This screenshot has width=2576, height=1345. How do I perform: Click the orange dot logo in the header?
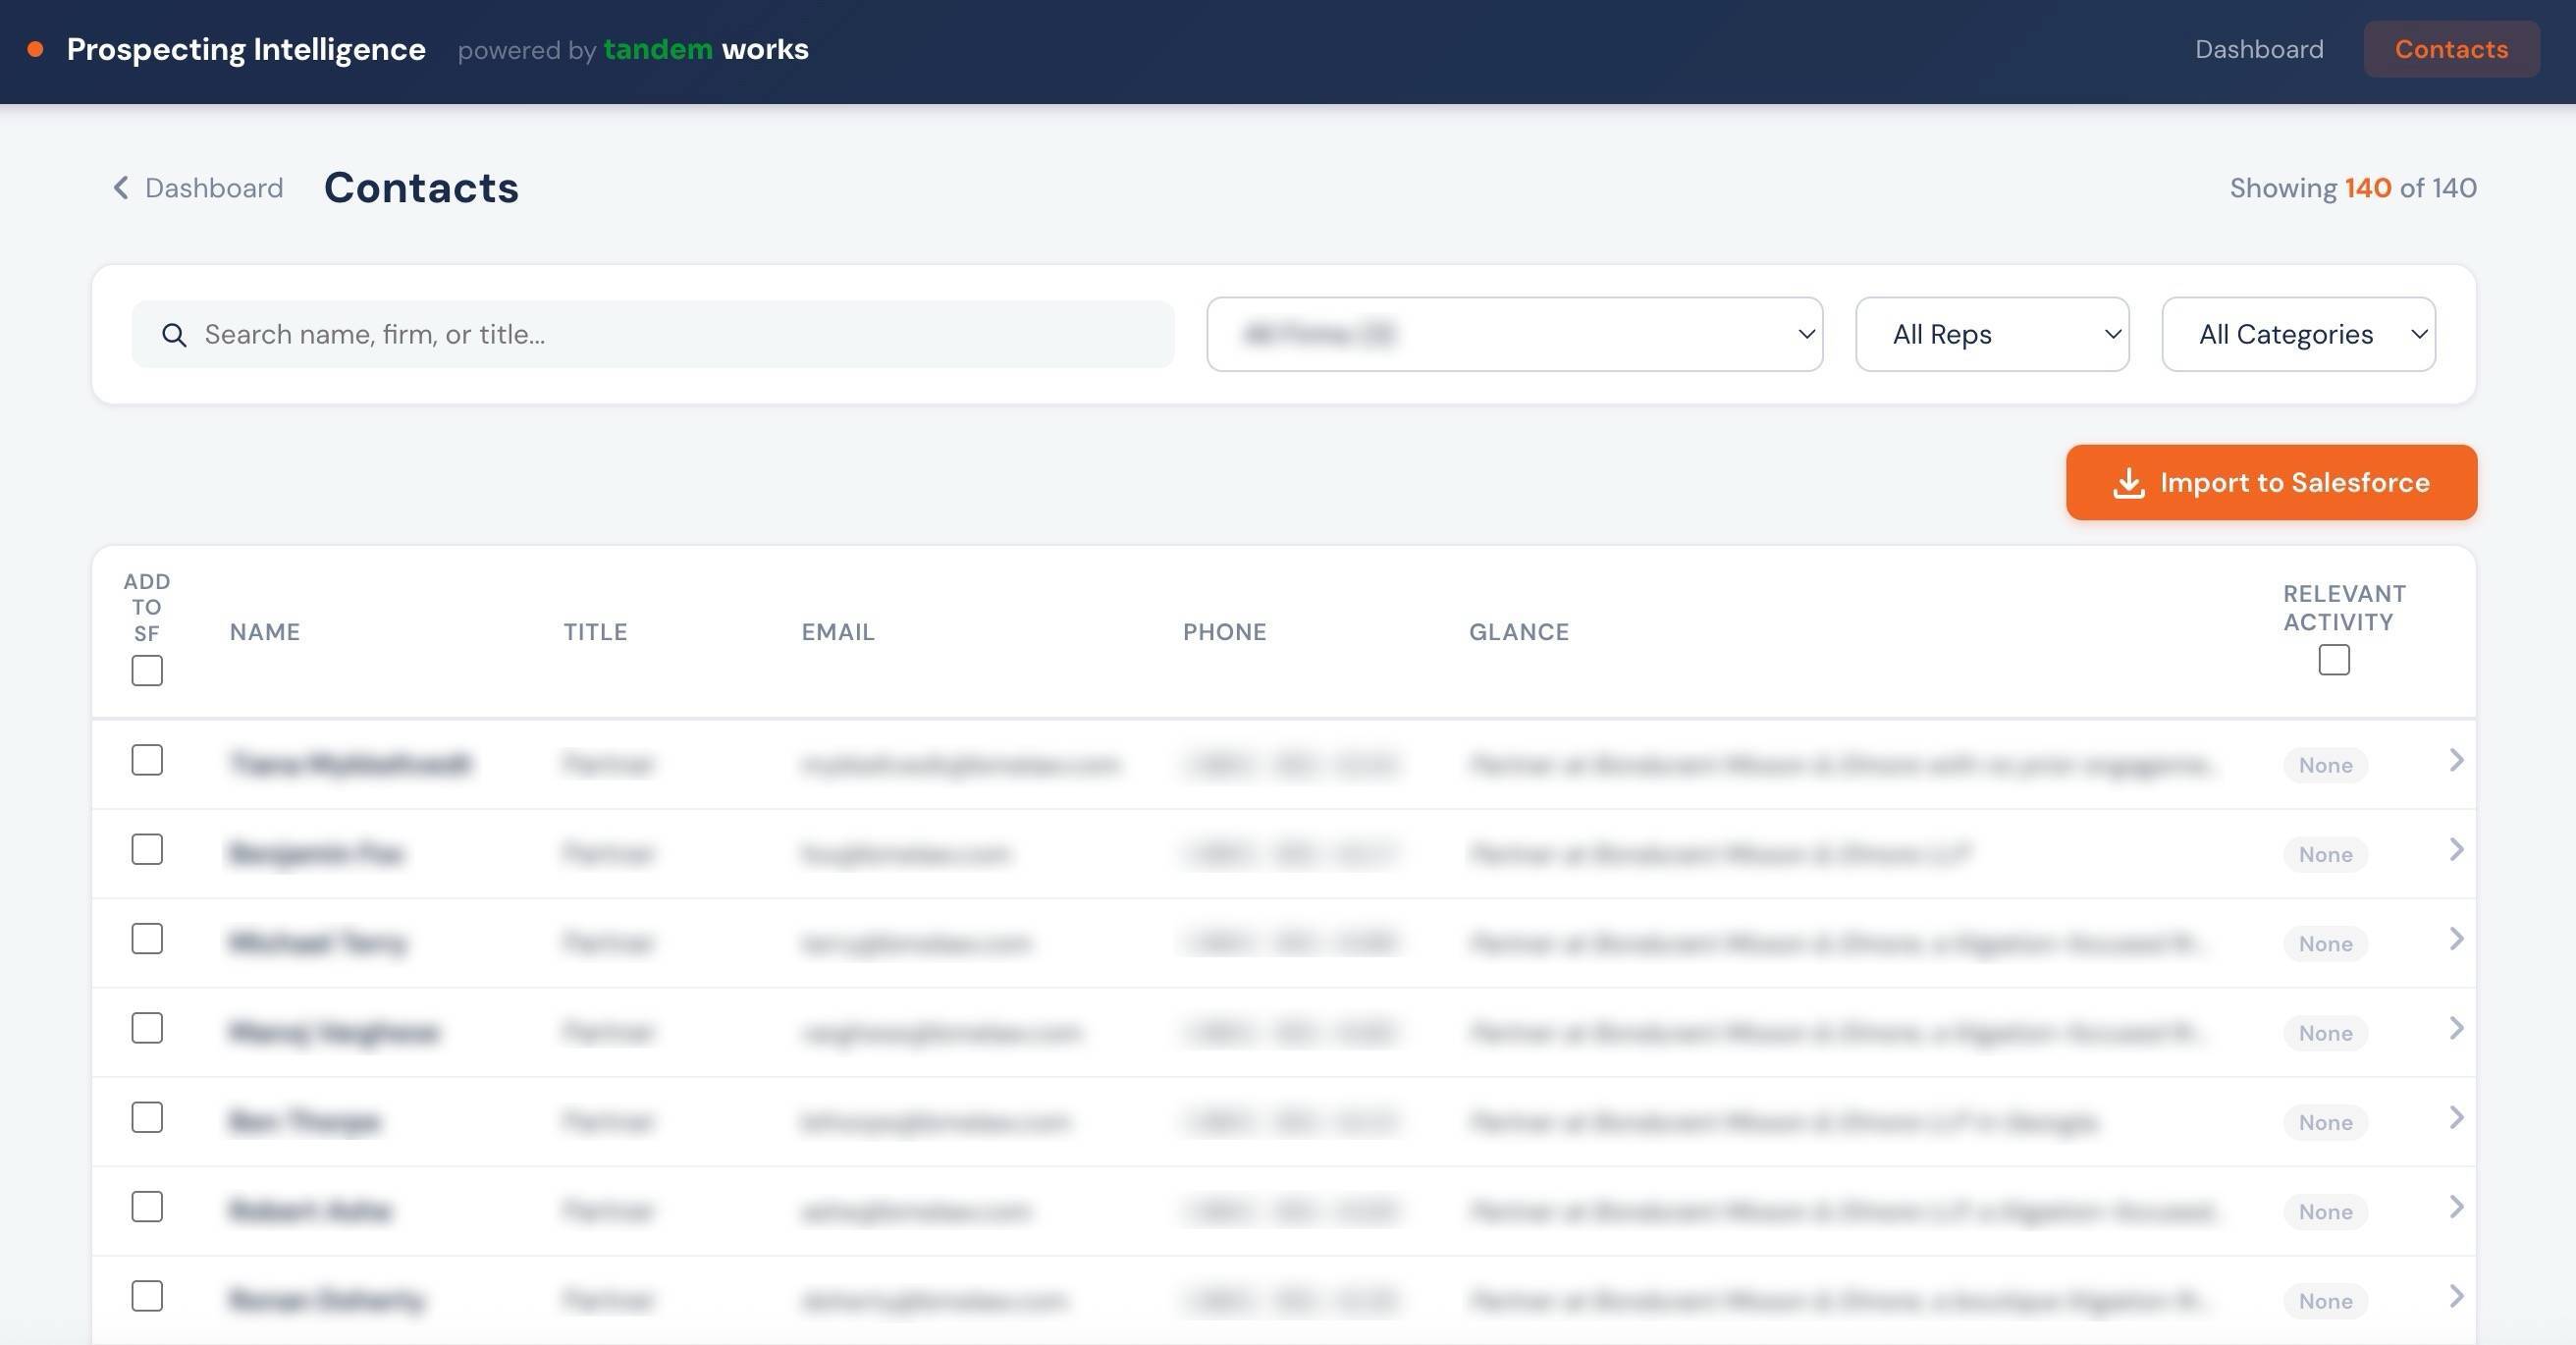36,48
